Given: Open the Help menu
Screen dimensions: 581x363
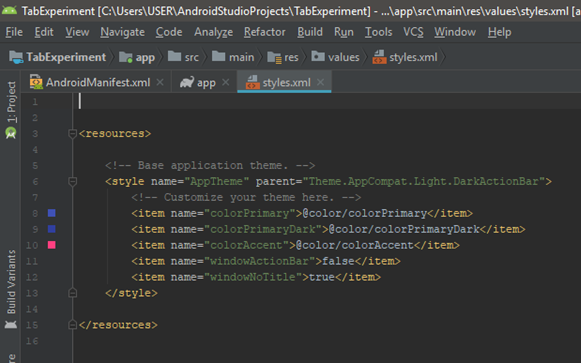Looking at the screenshot, I should (499, 32).
